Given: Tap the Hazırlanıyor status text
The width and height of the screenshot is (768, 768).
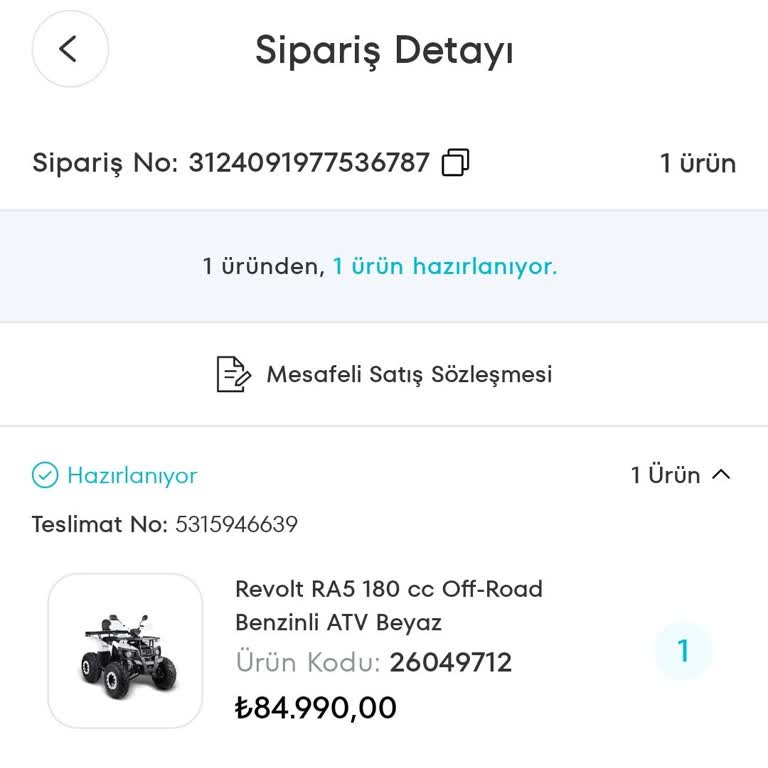Looking at the screenshot, I should 132,475.
